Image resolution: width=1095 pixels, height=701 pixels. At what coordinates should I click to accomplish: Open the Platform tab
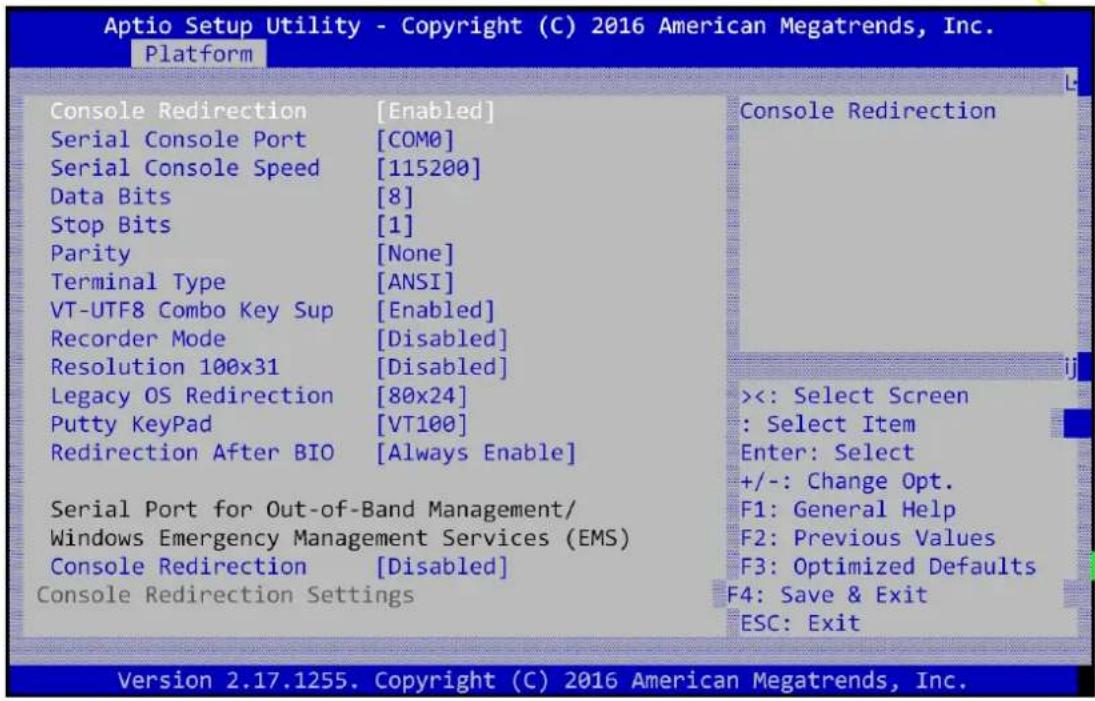(x=198, y=54)
